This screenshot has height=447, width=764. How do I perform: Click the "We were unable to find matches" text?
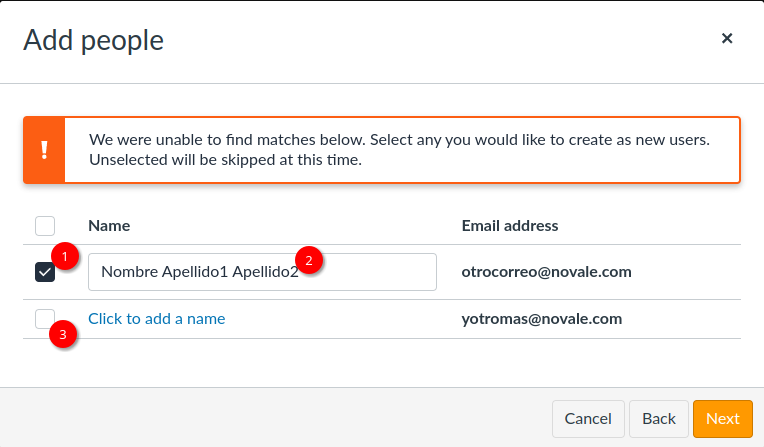(399, 140)
